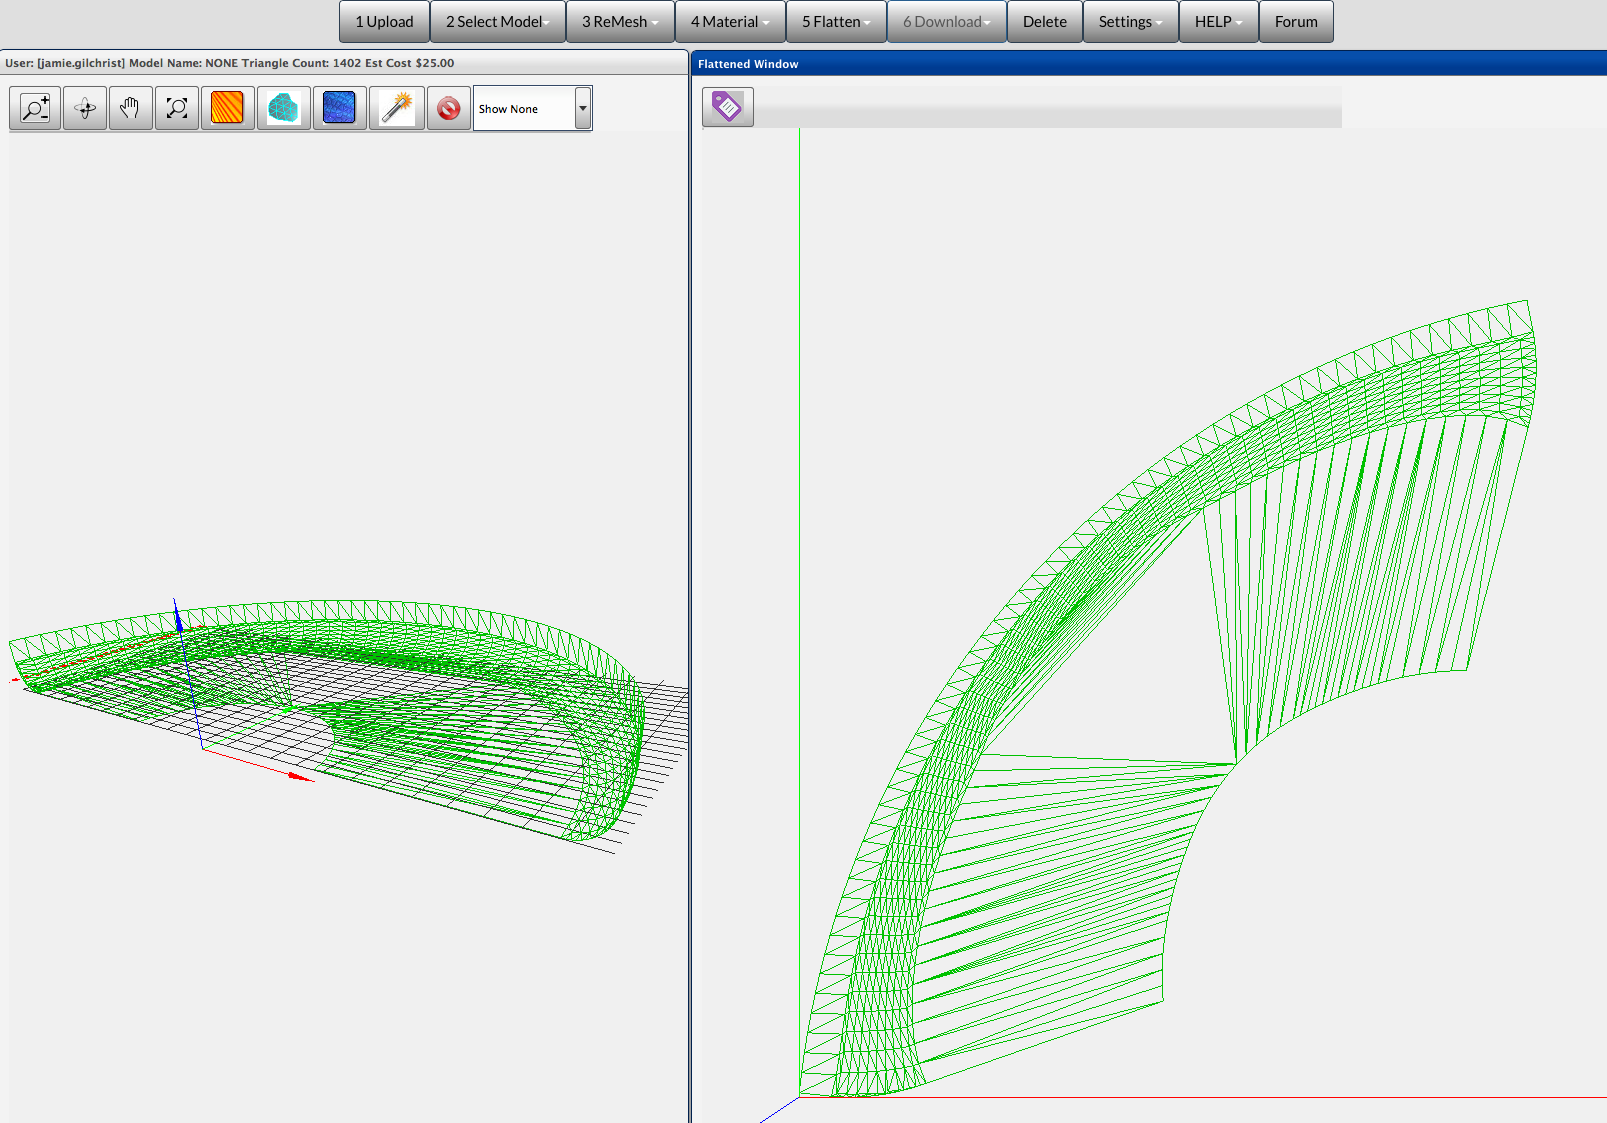Open the 2 Select Model menu

[498, 22]
